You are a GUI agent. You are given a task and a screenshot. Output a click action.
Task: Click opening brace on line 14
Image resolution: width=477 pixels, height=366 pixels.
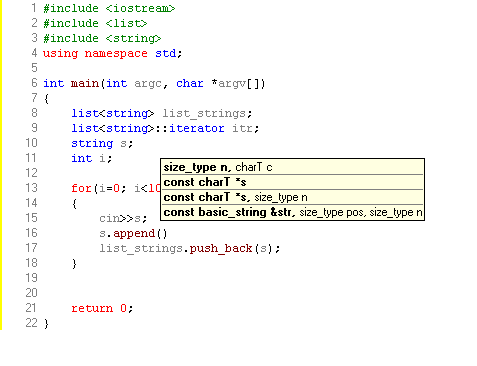pyautogui.click(x=74, y=204)
